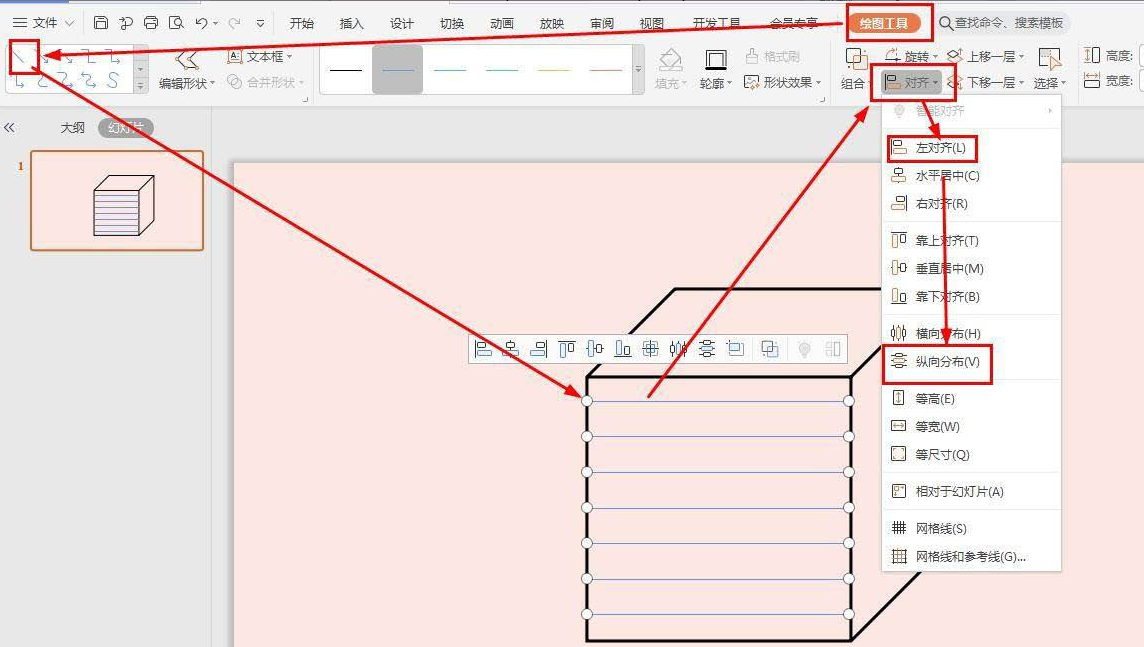Expand the shapes gallery more arrow
The height and width of the screenshot is (647, 1144).
140,85
